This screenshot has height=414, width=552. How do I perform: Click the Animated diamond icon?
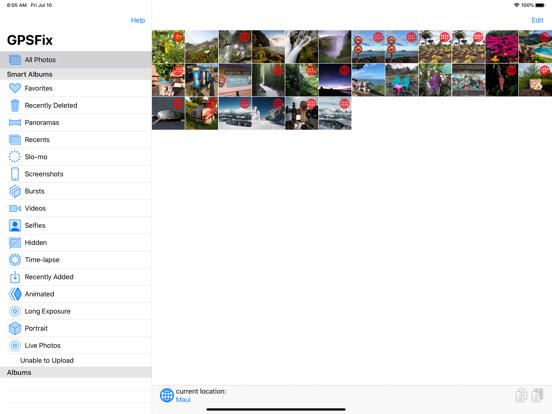pyautogui.click(x=15, y=294)
